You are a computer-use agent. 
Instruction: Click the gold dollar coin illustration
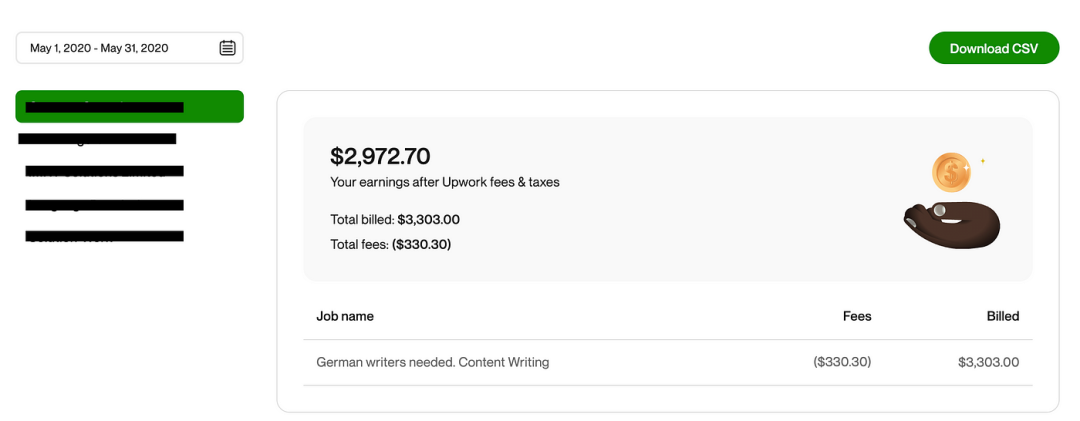point(951,172)
